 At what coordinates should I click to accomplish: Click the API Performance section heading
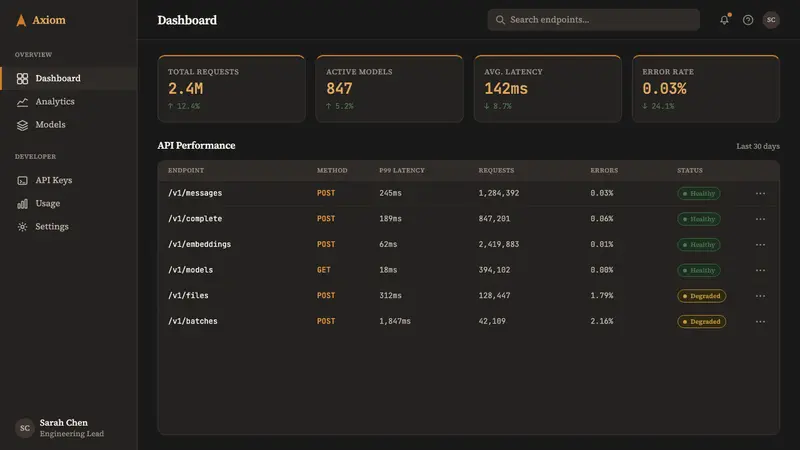196,145
